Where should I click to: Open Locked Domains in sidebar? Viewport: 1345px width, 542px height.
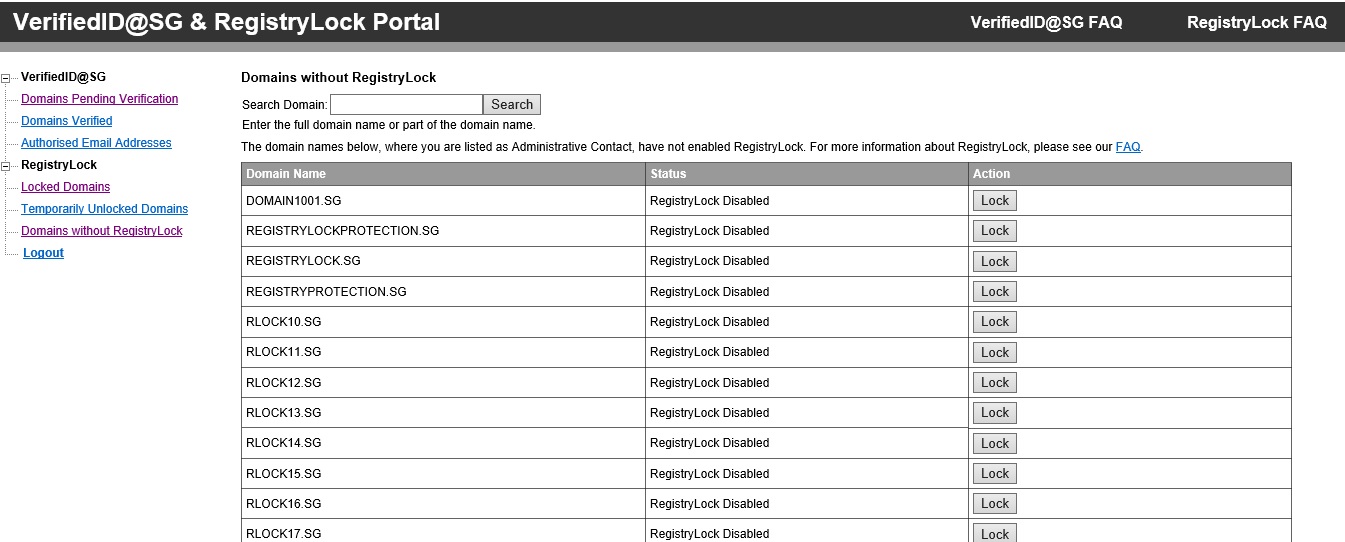65,187
